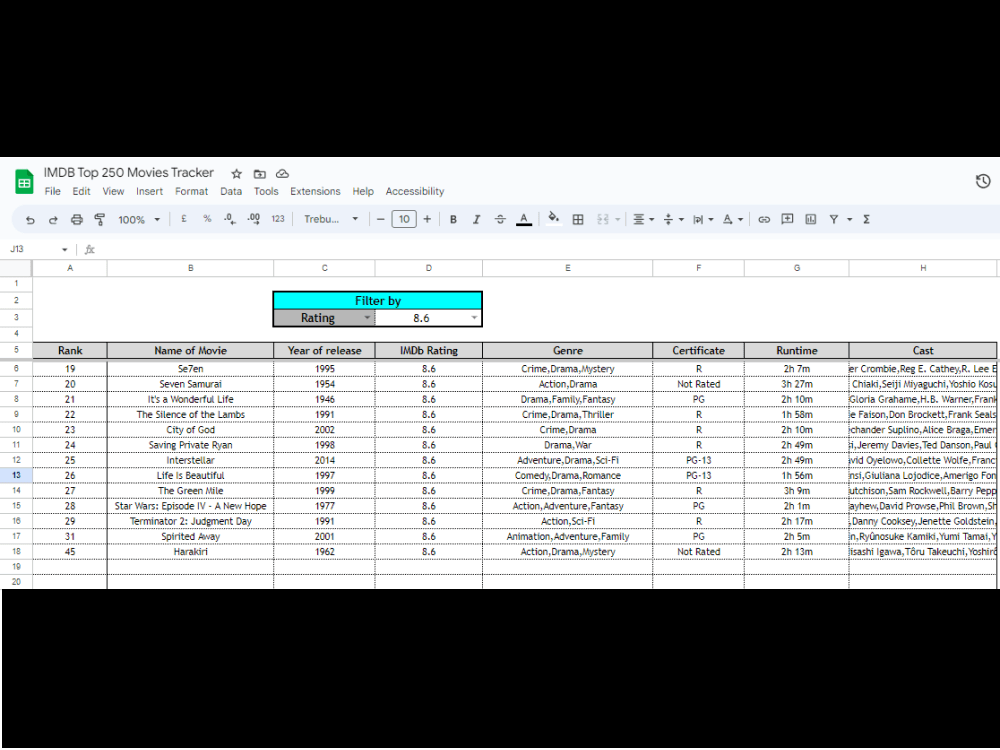This screenshot has height=750, width=1000.
Task: Open the text color picker
Action: pyautogui.click(x=524, y=219)
